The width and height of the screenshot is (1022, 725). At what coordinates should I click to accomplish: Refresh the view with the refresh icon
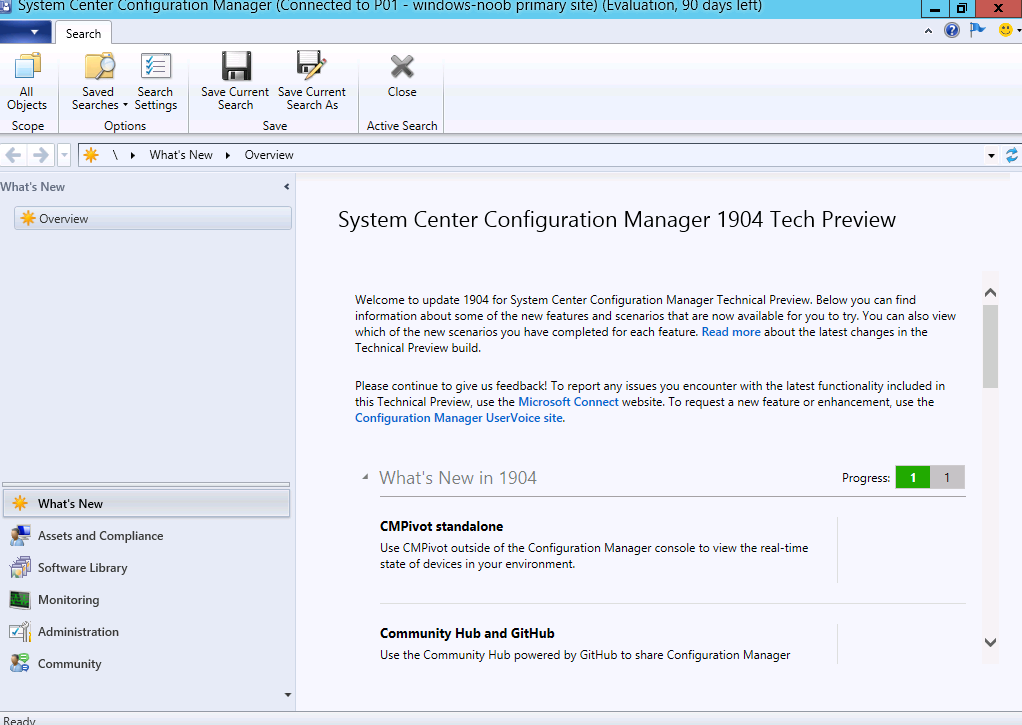[x=1012, y=155]
